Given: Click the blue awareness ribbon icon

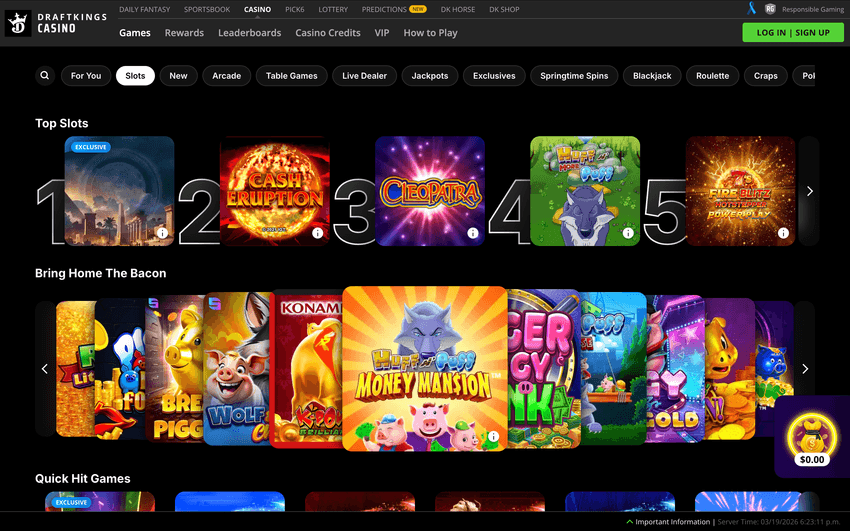Looking at the screenshot, I should pos(751,9).
